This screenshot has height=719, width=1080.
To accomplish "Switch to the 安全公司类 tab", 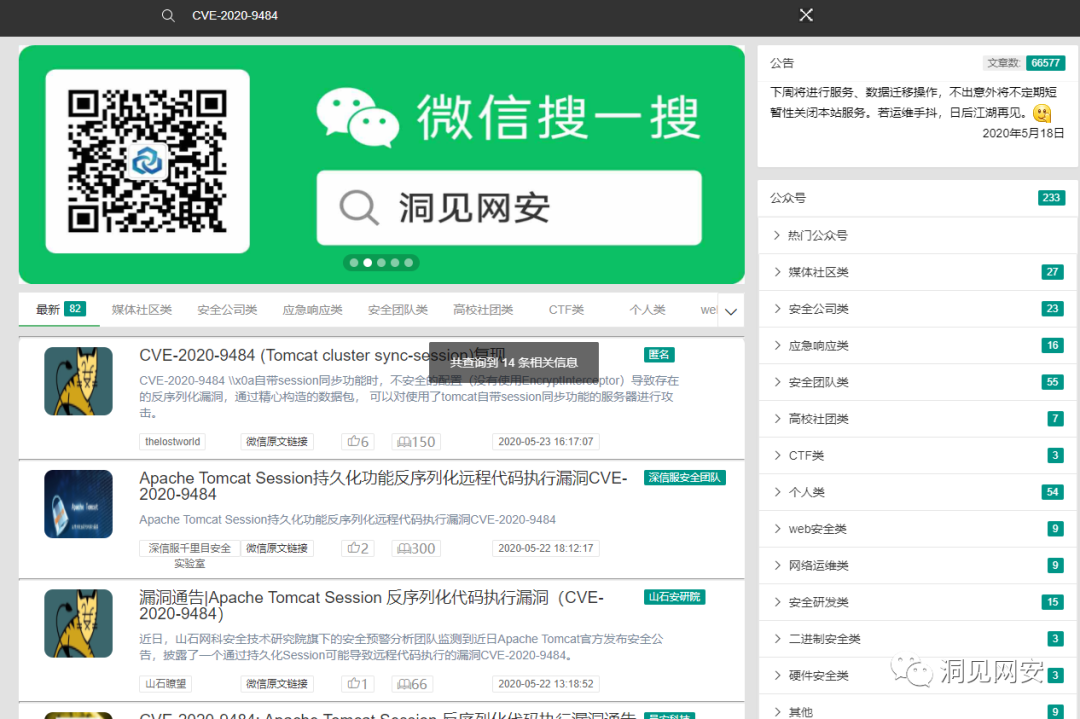I will click(227, 310).
